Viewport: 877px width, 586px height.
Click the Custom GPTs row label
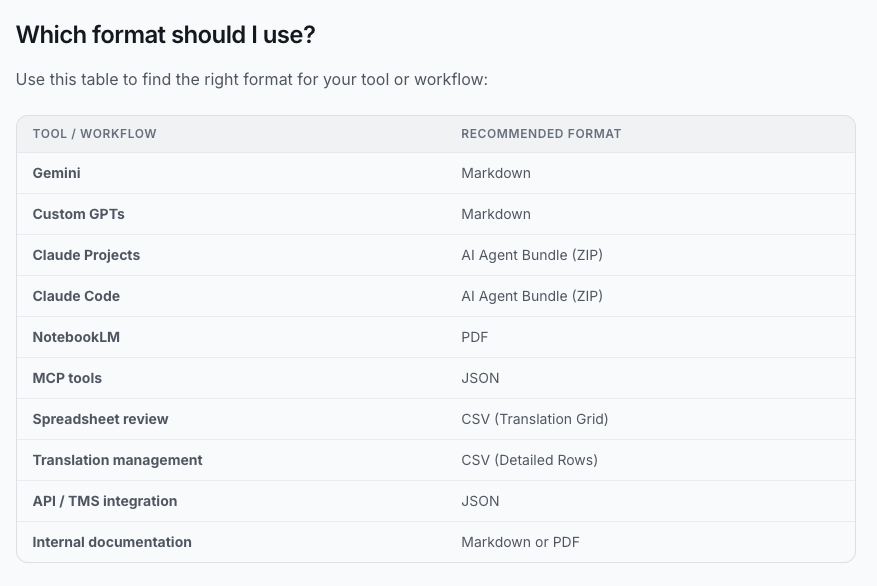(79, 214)
